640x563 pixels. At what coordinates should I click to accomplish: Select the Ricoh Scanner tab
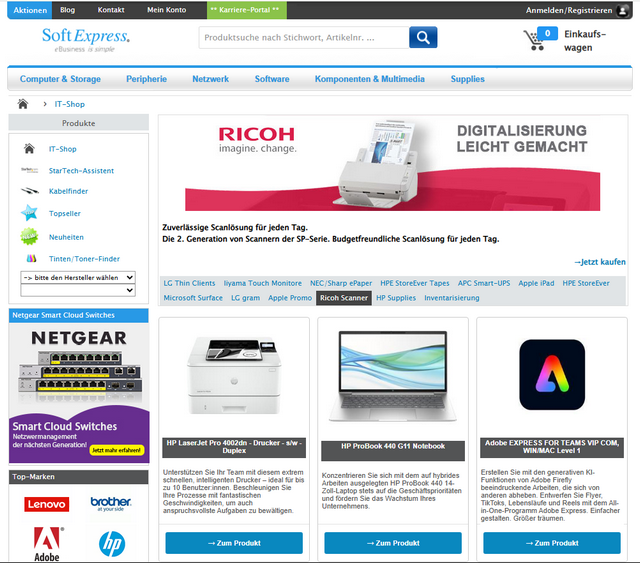[344, 298]
